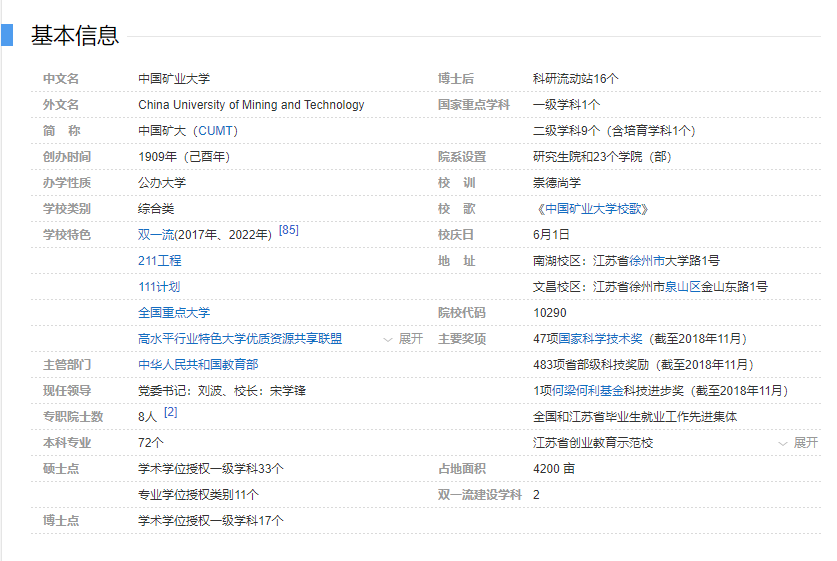Open the 双一流 link
This screenshot has width=837, height=561.
pyautogui.click(x=156, y=235)
